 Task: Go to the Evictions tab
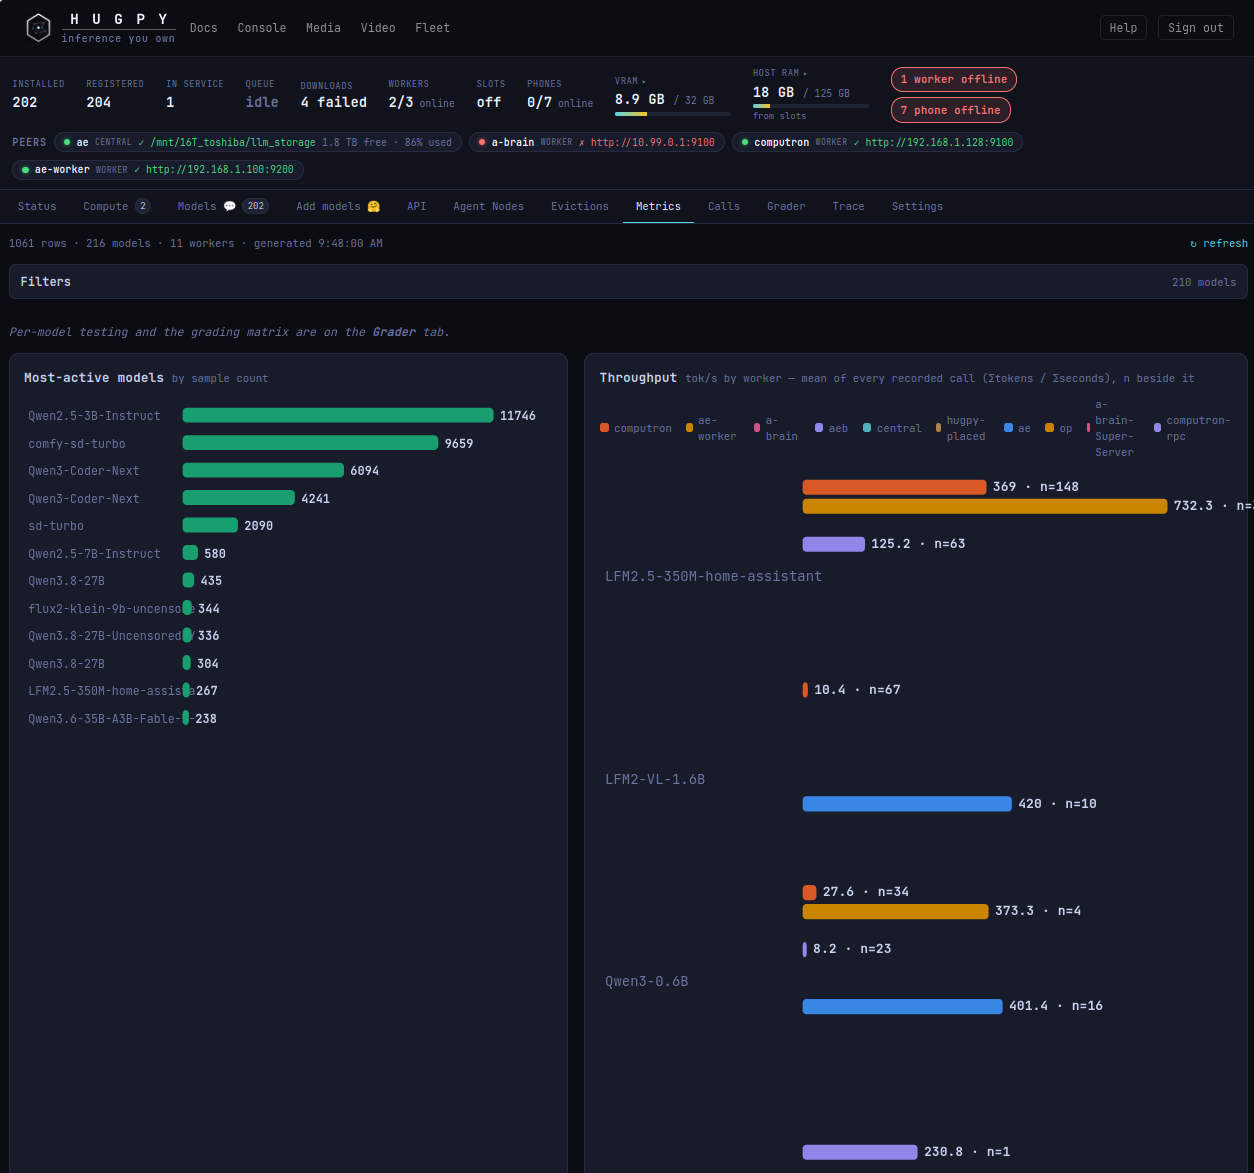[579, 206]
